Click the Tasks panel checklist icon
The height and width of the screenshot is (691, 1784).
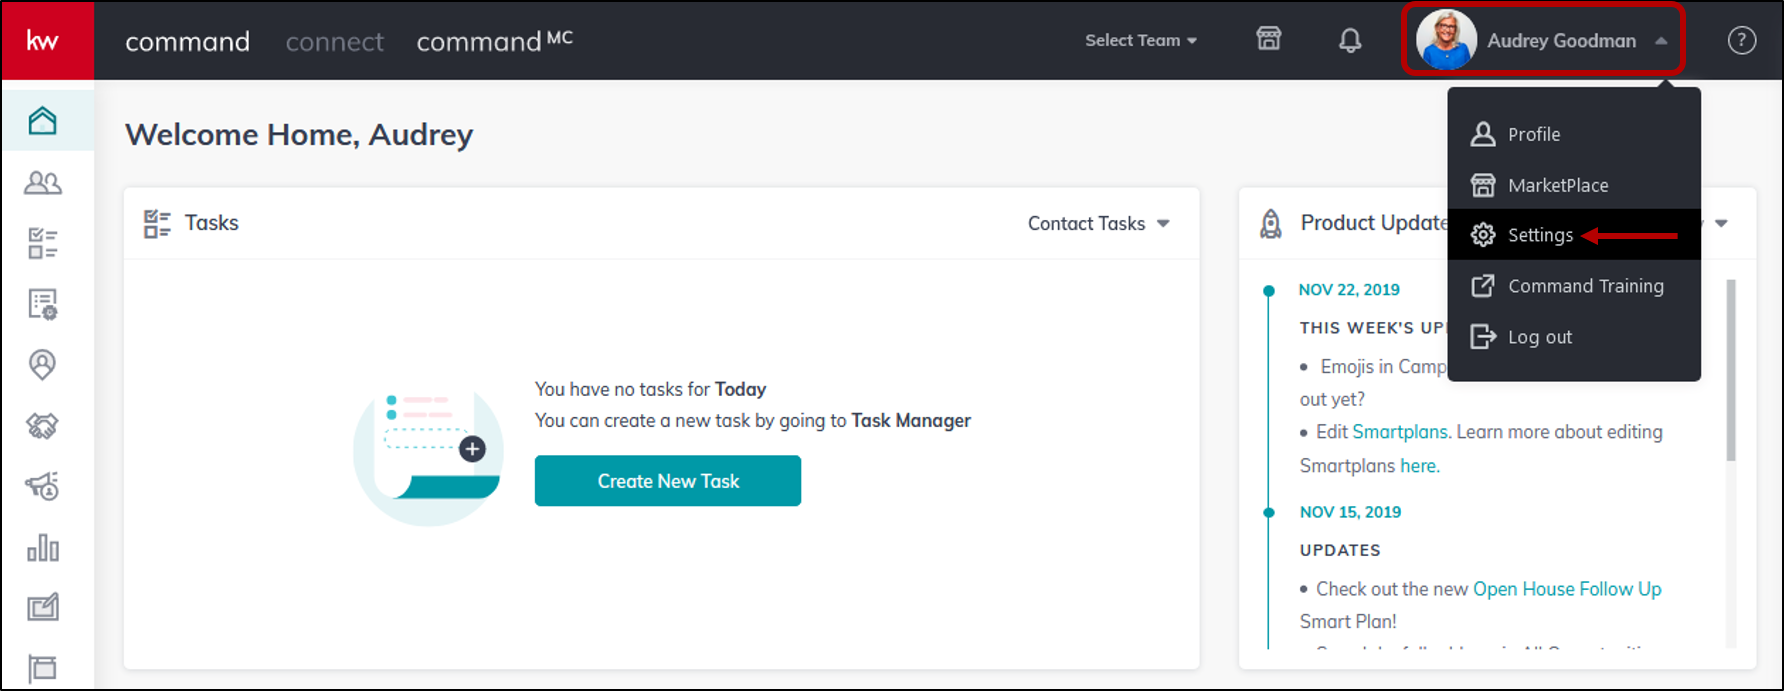(x=157, y=223)
